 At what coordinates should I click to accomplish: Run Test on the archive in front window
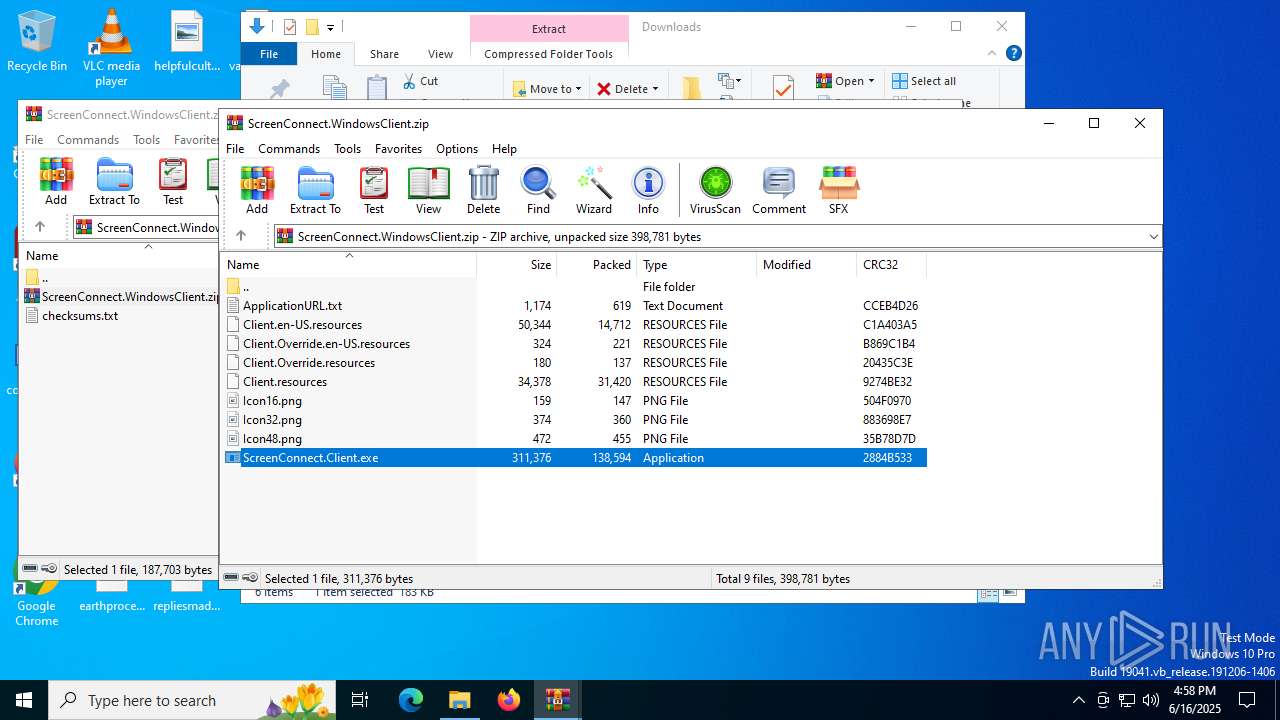pyautogui.click(x=374, y=190)
